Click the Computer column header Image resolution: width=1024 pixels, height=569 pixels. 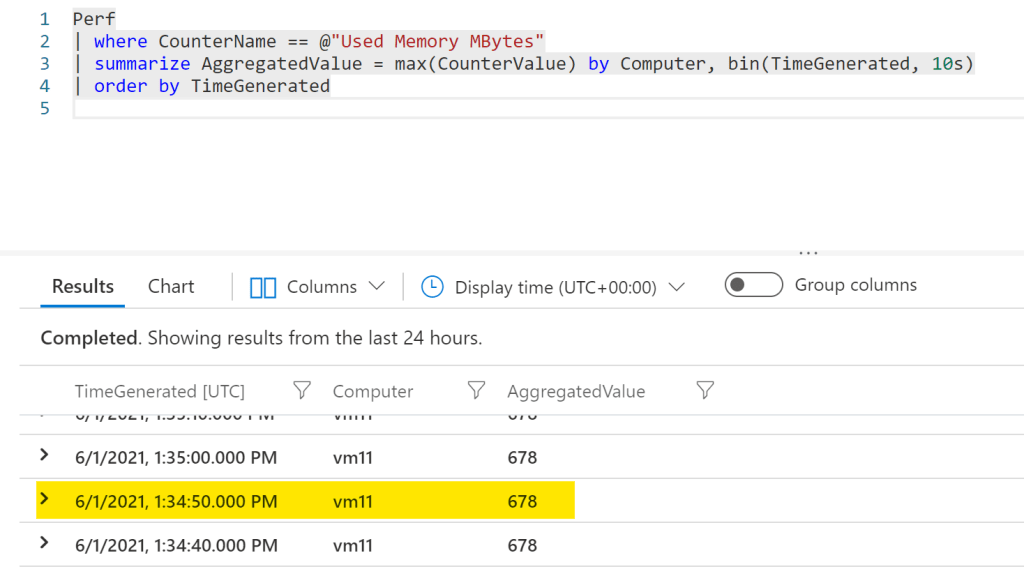[372, 392]
